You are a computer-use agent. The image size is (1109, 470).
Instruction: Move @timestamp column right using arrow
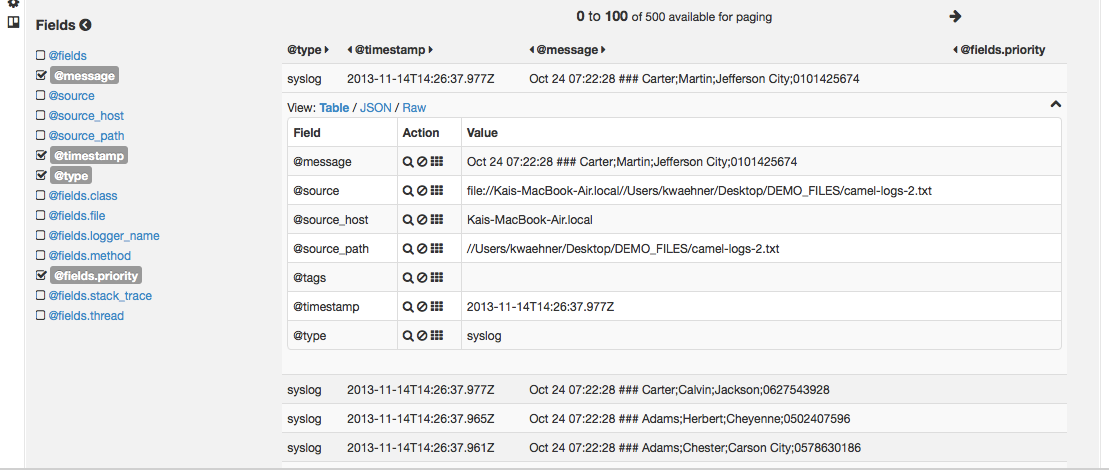[431, 50]
